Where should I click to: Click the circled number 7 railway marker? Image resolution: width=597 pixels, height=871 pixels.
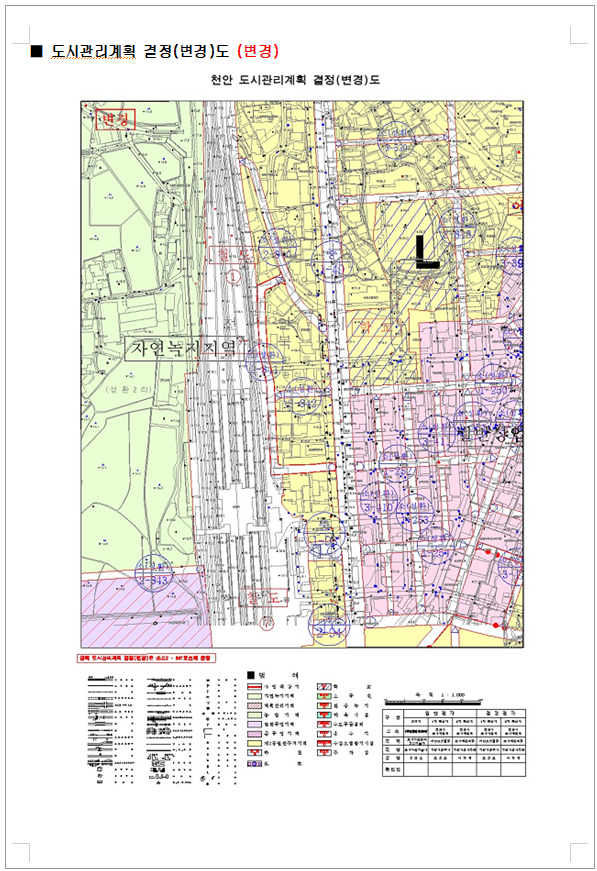click(x=267, y=623)
